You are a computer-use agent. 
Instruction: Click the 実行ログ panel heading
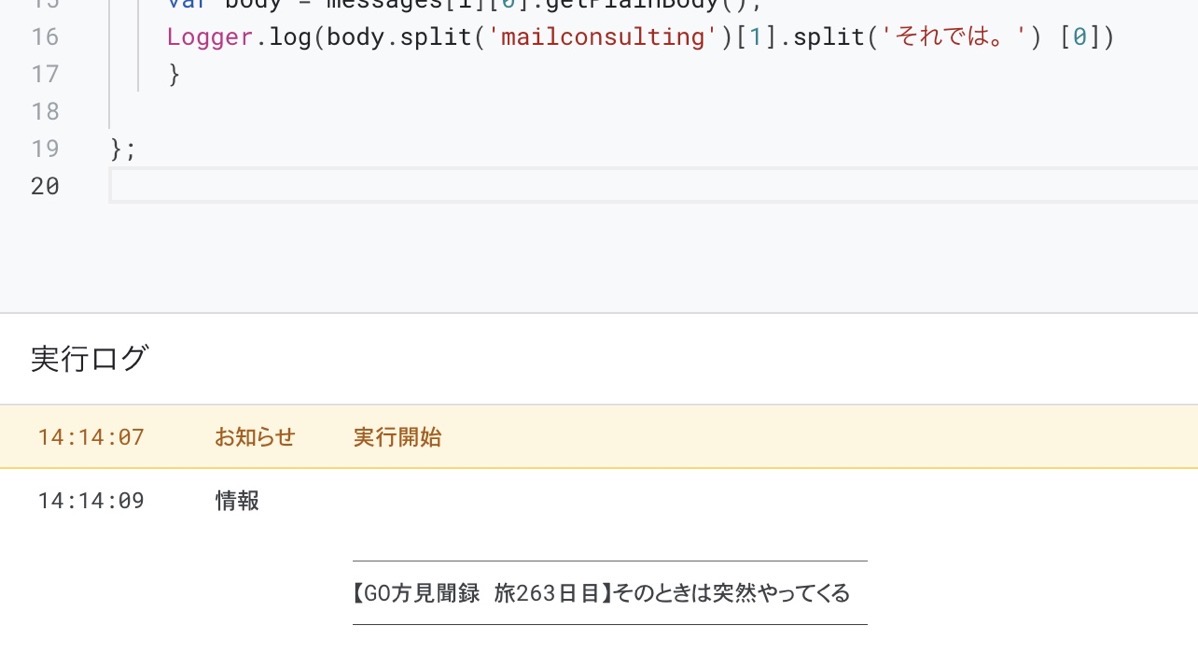click(89, 358)
